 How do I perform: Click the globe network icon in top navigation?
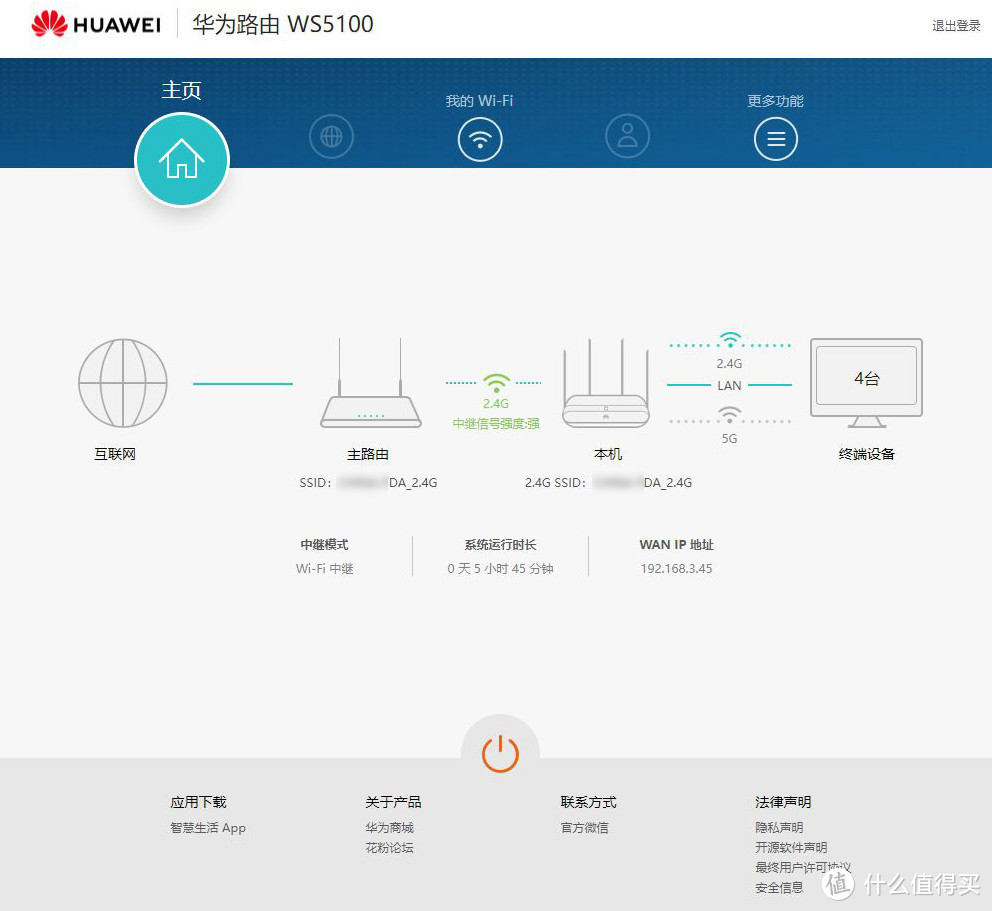[331, 137]
